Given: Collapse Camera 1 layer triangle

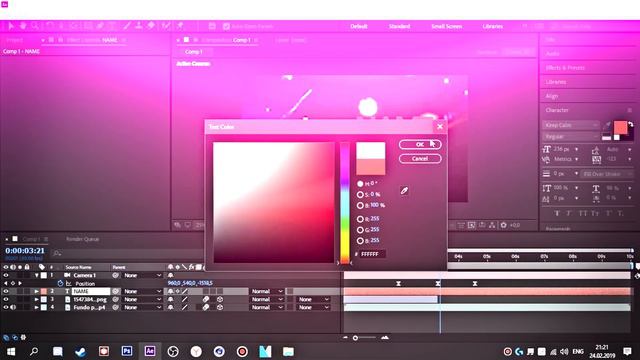Looking at the screenshot, I should [36, 276].
